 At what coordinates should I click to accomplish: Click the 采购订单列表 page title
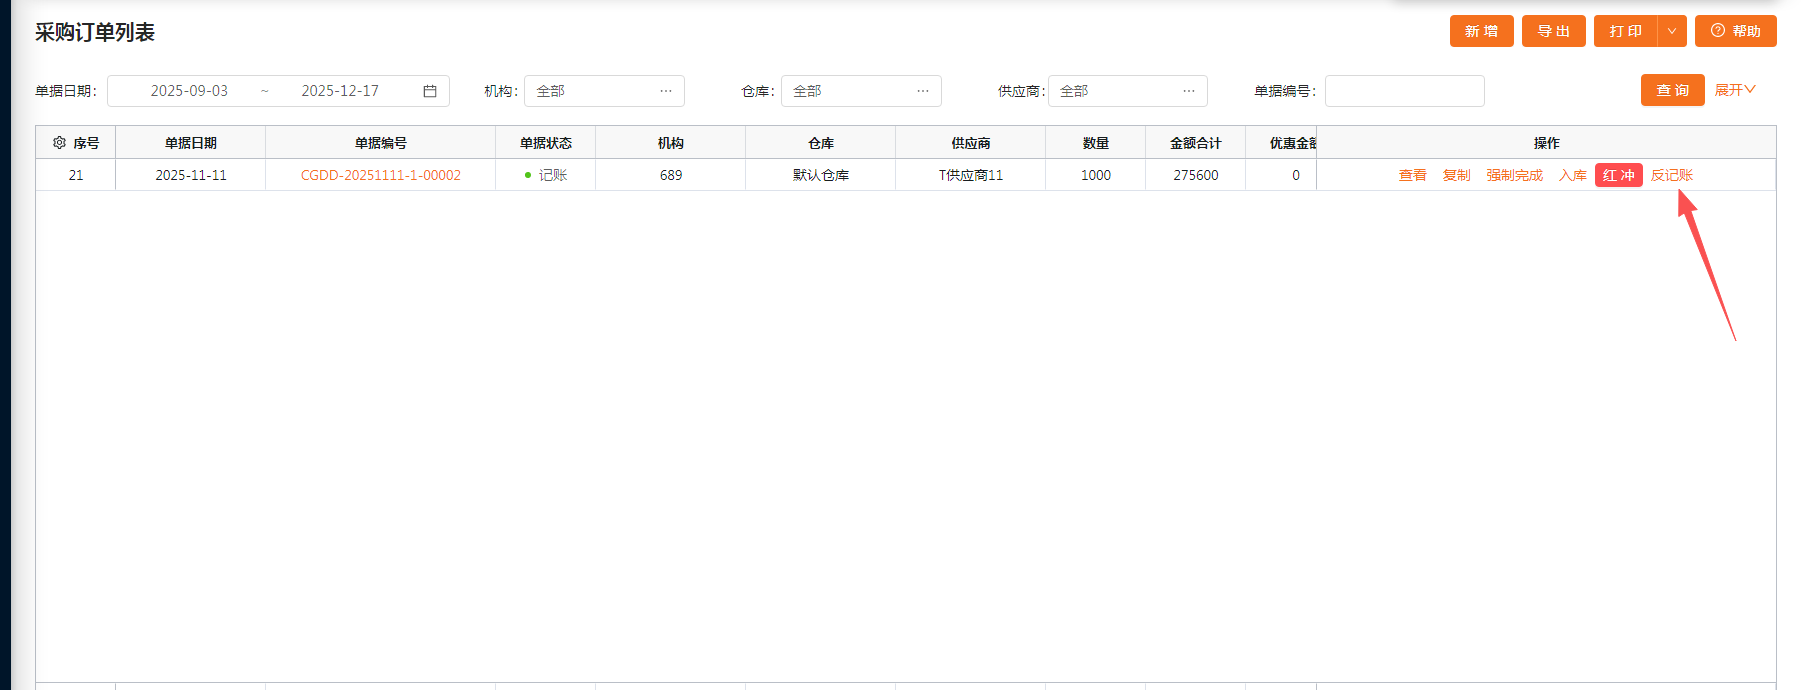[95, 32]
